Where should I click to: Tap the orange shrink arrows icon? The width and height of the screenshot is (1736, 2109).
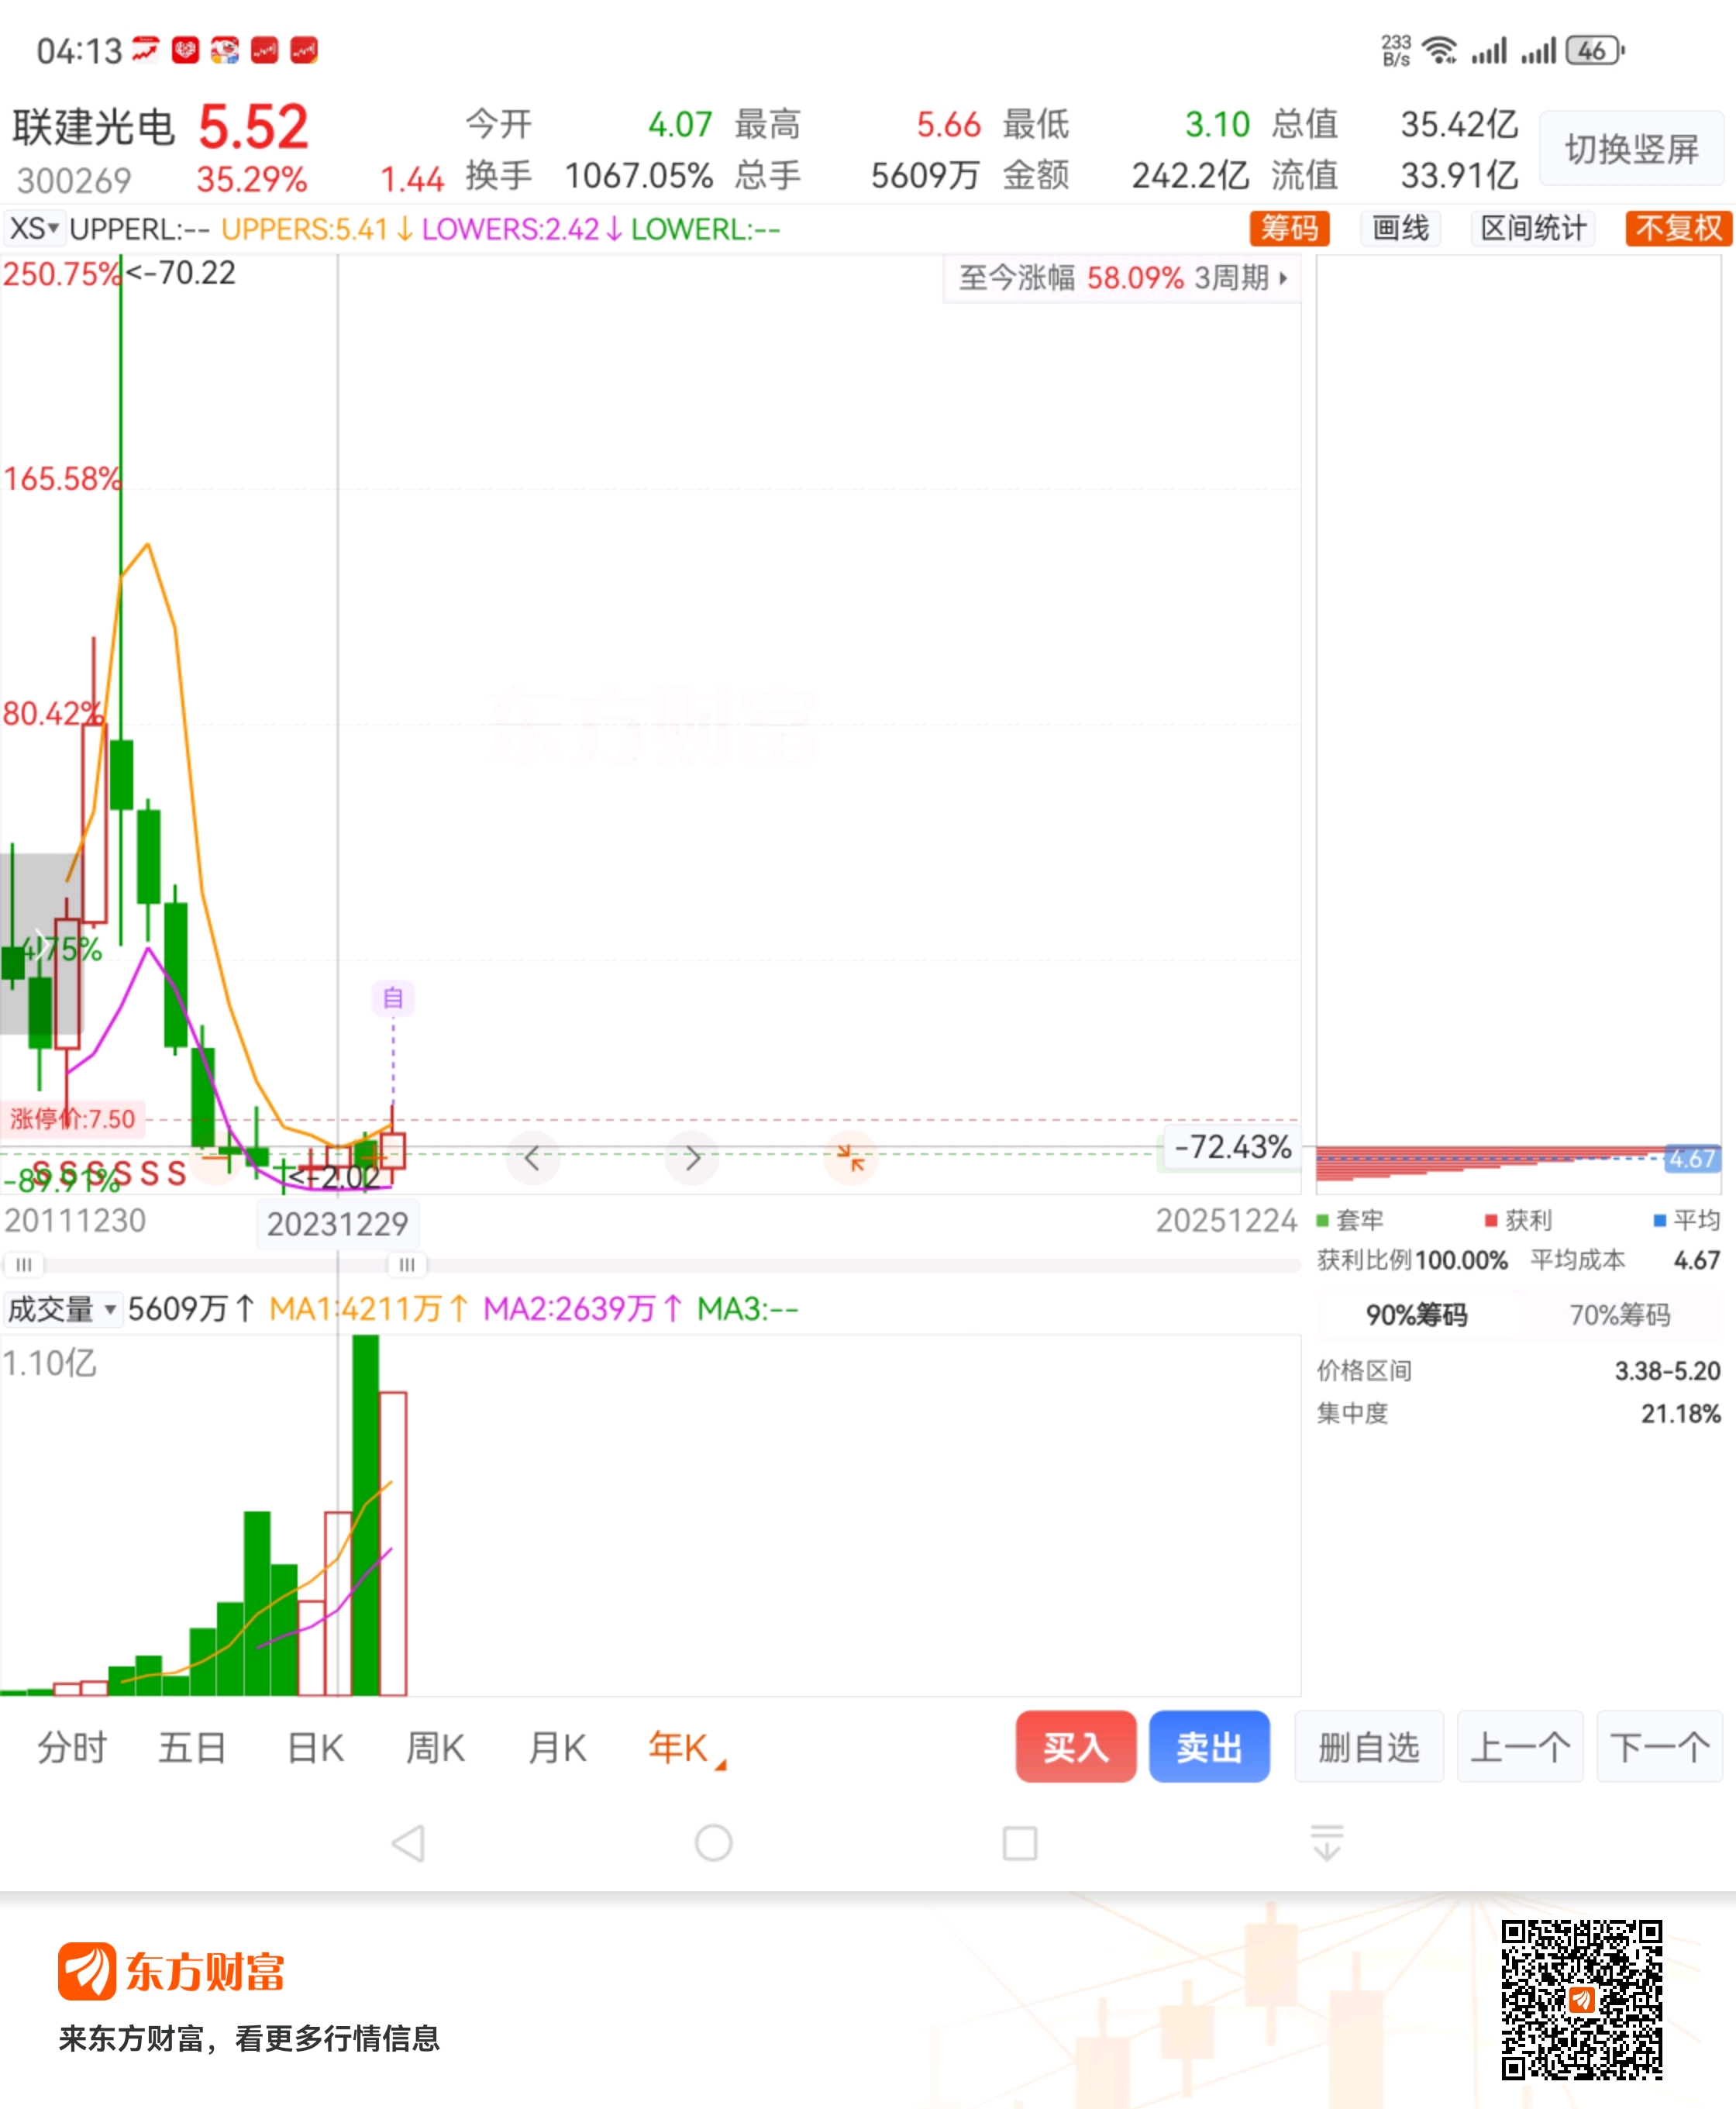coord(850,1158)
